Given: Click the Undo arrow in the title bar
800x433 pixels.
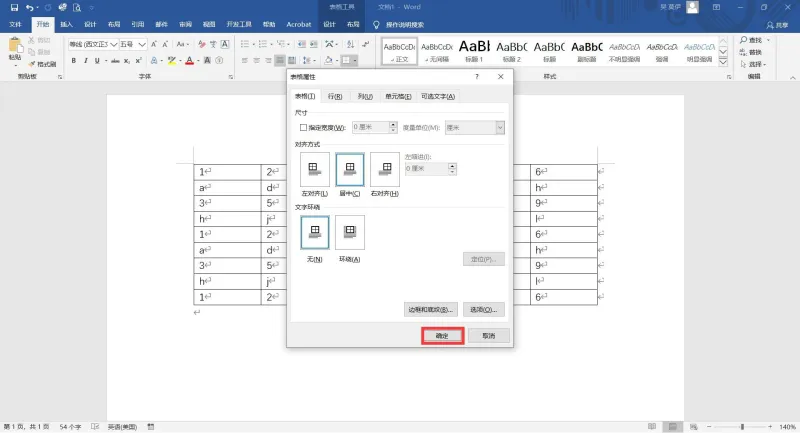Looking at the screenshot, I should [x=30, y=7].
